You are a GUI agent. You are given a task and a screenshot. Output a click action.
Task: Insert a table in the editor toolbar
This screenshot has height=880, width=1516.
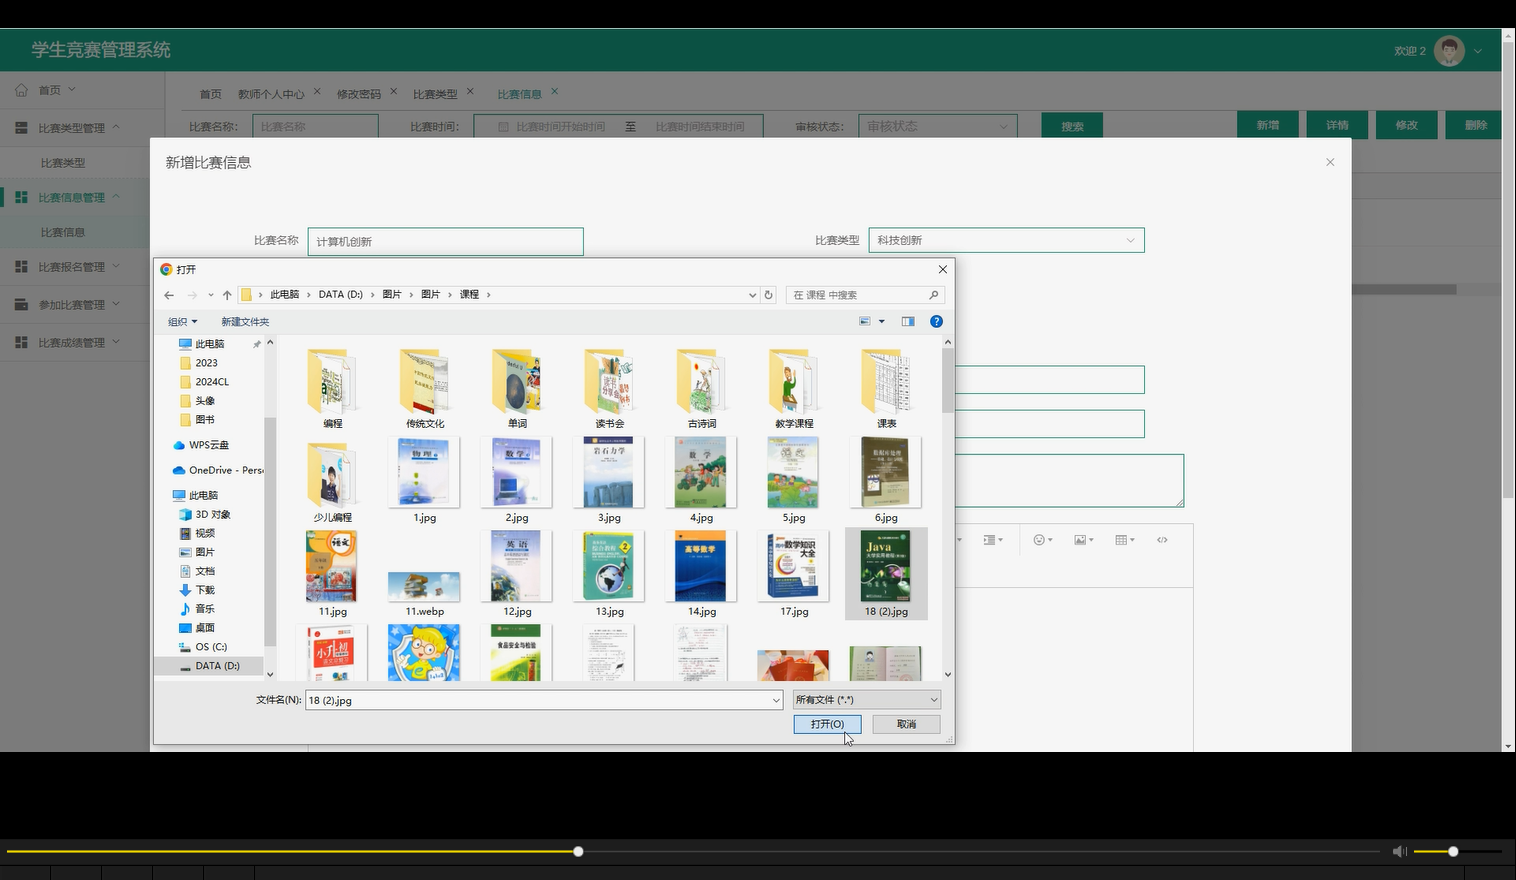[x=1124, y=540]
